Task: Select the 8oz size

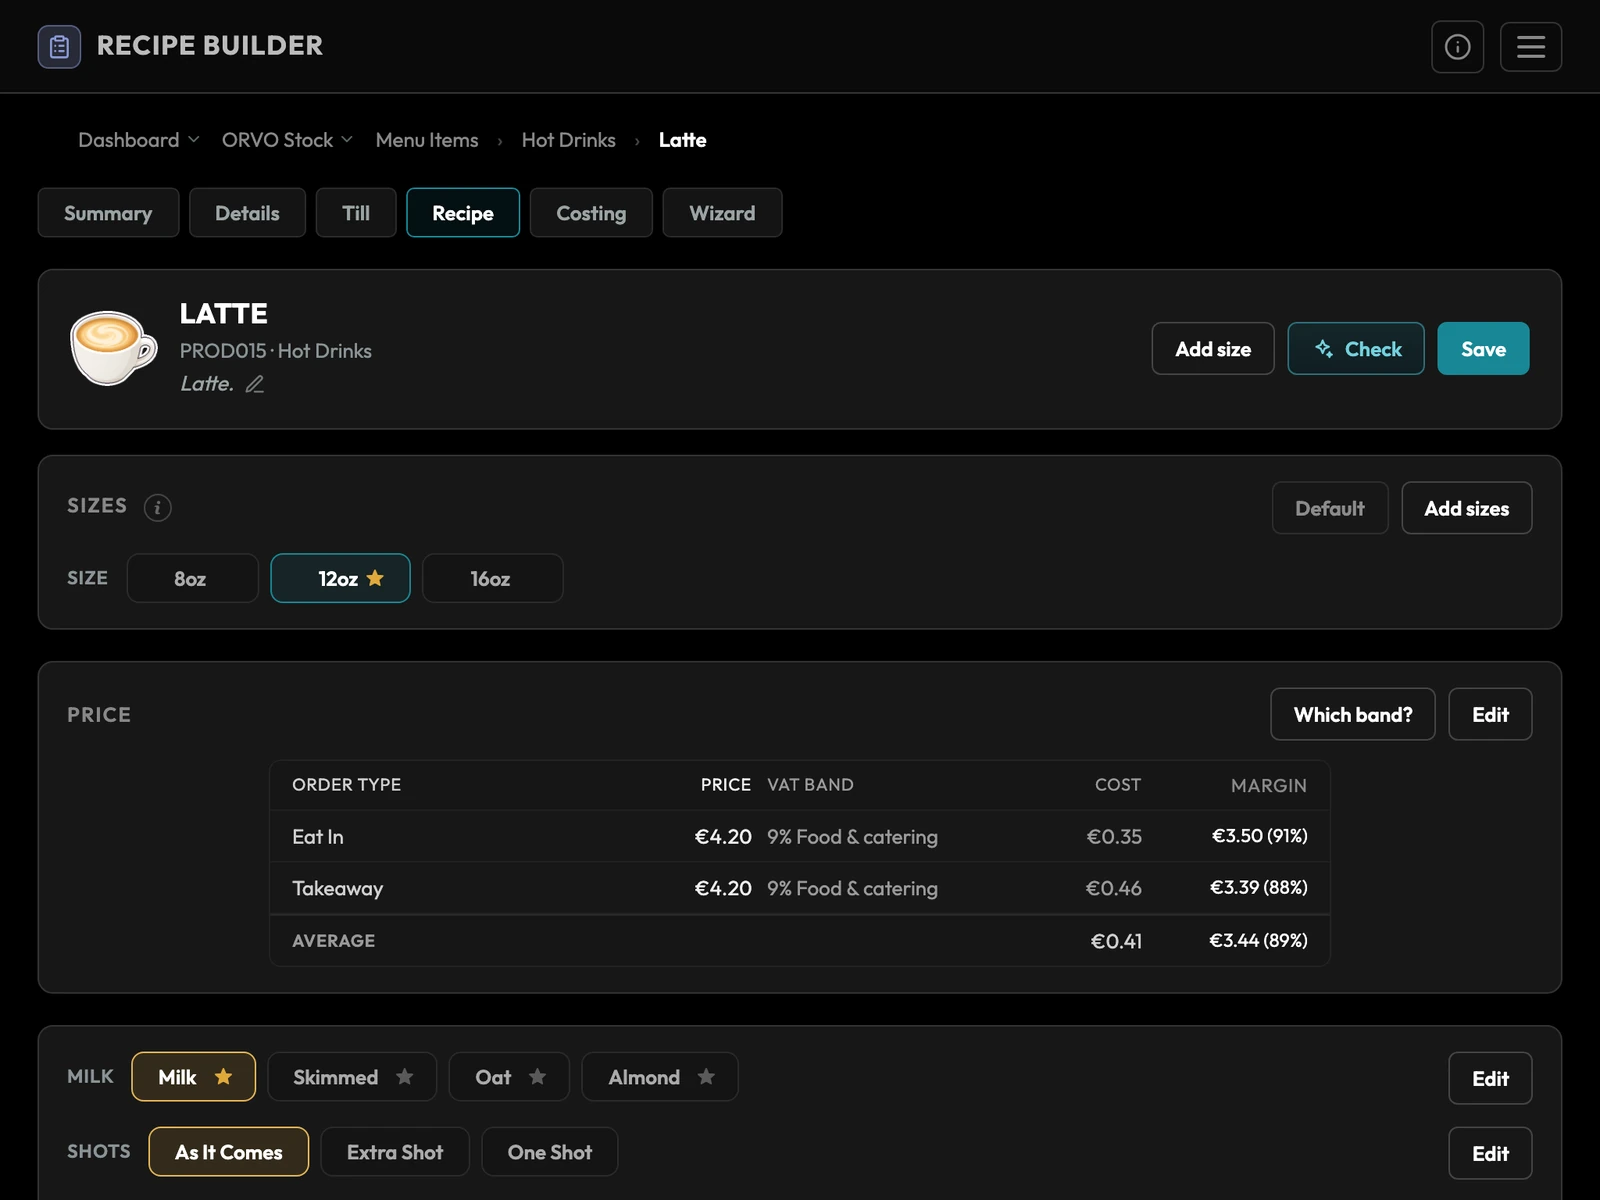Action: tap(192, 579)
